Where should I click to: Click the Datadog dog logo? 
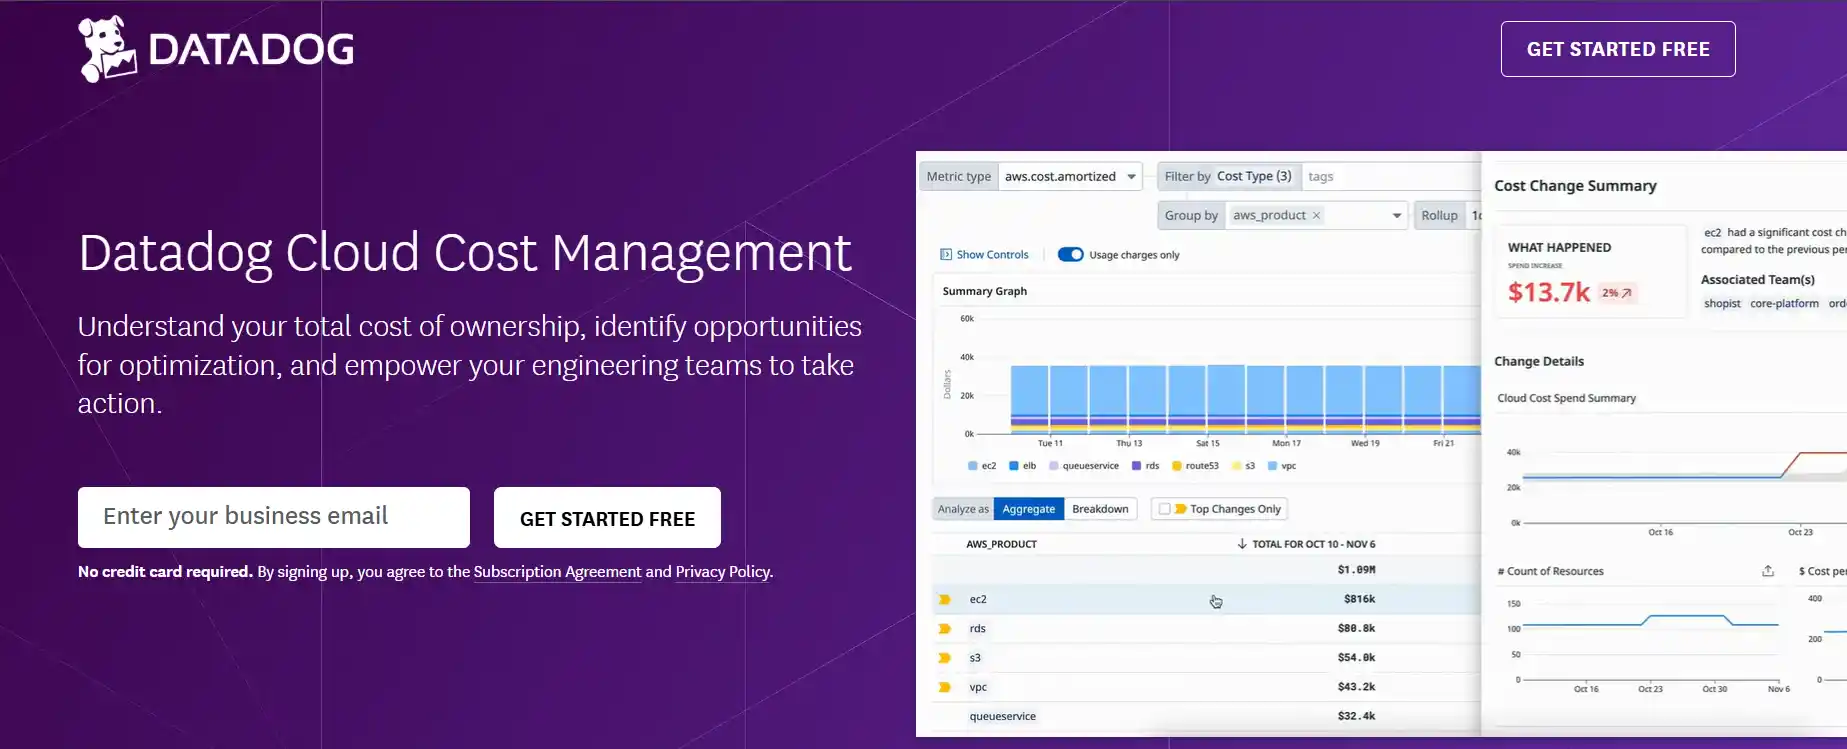[x=107, y=49]
